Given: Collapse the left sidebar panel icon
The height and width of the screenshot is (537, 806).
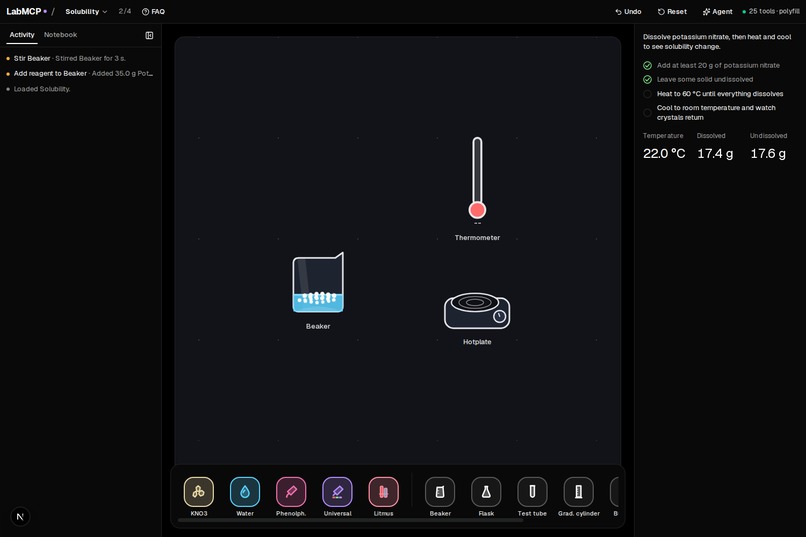Looking at the screenshot, I should point(149,35).
